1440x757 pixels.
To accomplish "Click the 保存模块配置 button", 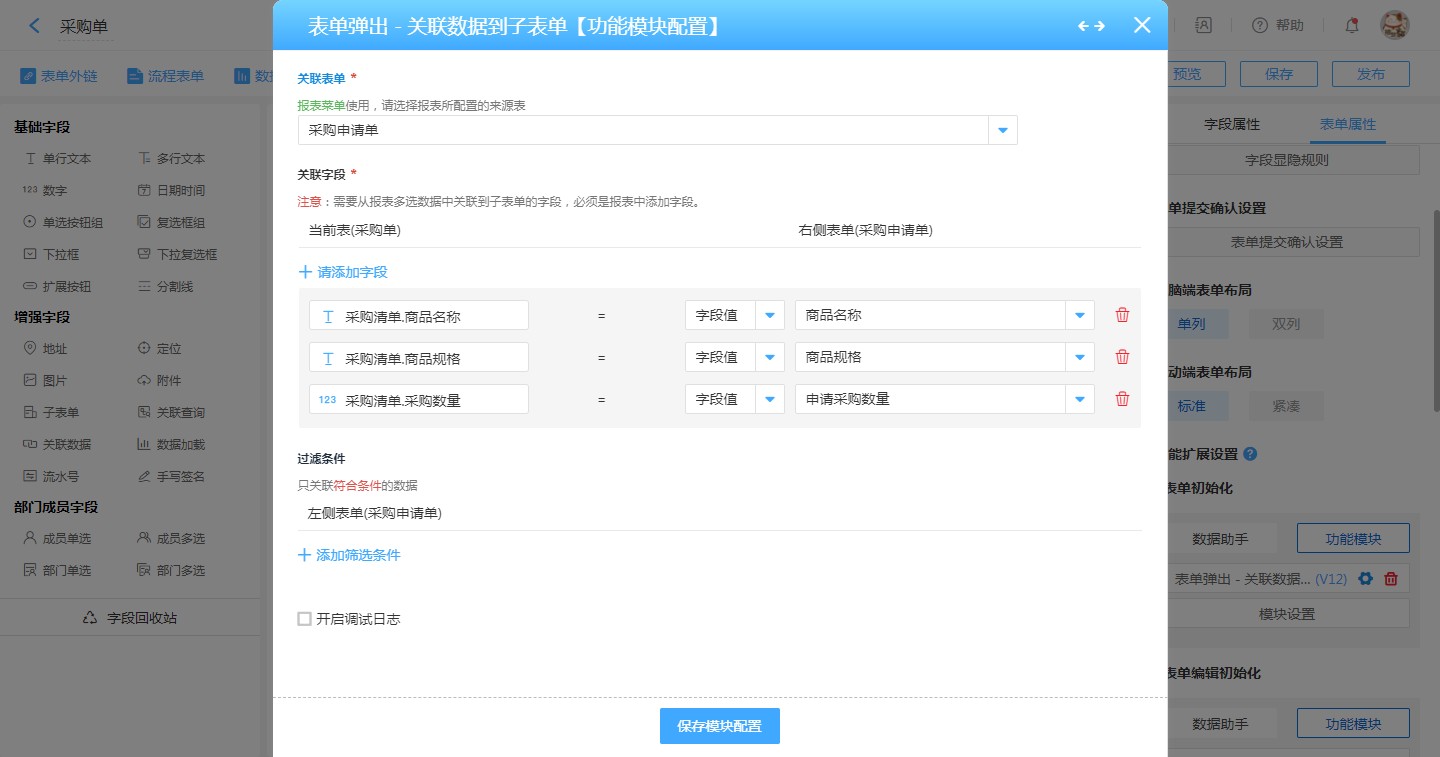I will (x=719, y=726).
